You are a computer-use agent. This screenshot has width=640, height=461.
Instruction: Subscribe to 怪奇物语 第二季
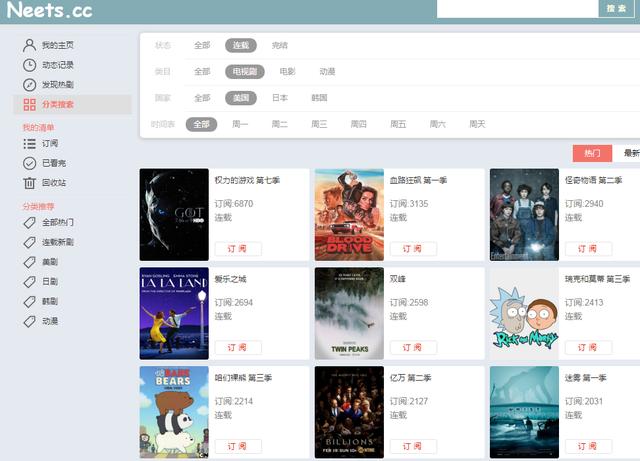tap(589, 249)
